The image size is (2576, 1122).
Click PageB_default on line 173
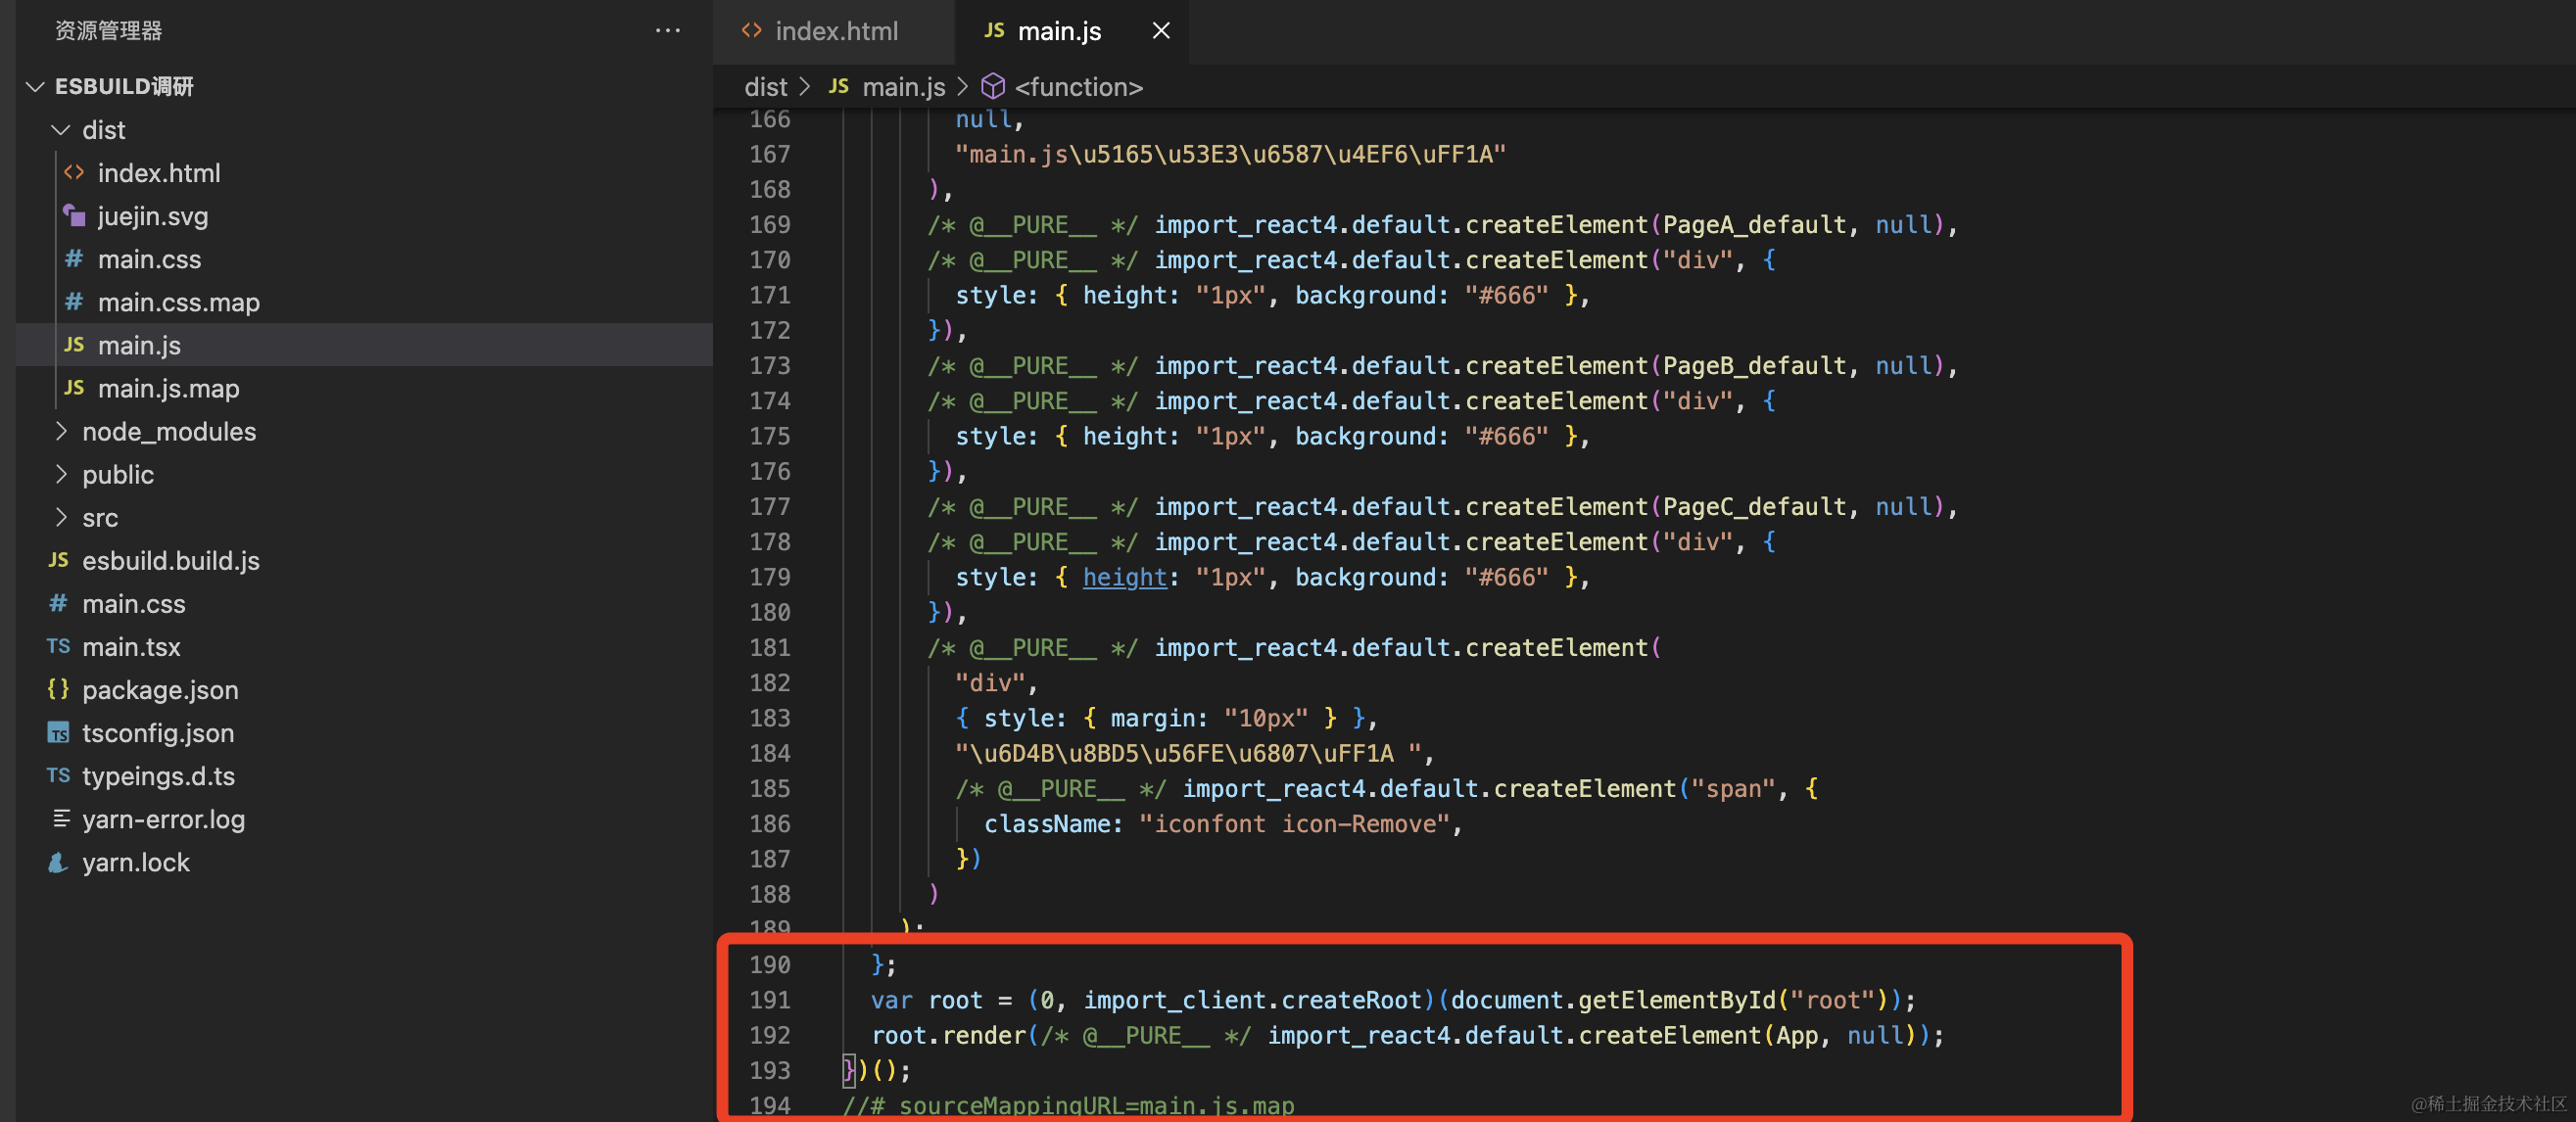tap(1754, 365)
